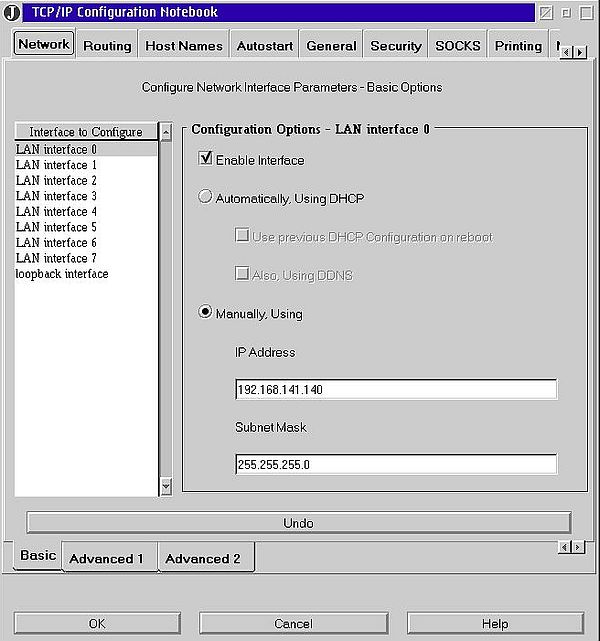The height and width of the screenshot is (641, 600).
Task: Select loopback interface in the list
Action: coord(62,274)
